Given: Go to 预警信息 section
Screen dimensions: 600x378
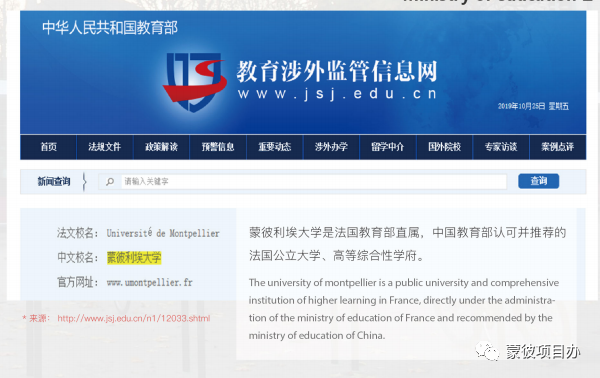Looking at the screenshot, I should pyautogui.click(x=218, y=147).
